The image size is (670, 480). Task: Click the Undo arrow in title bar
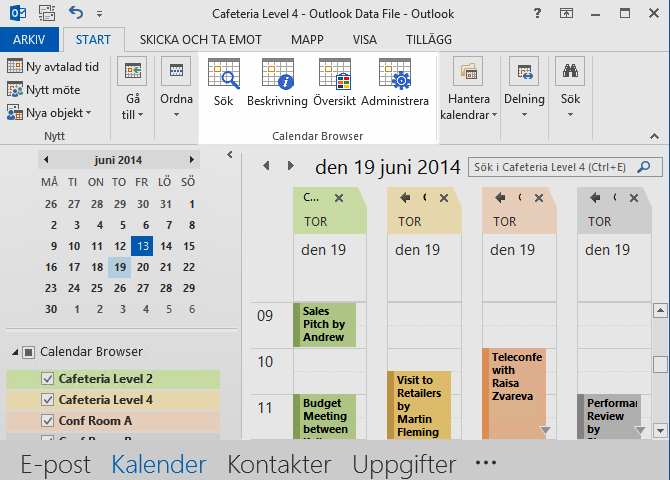[76, 13]
